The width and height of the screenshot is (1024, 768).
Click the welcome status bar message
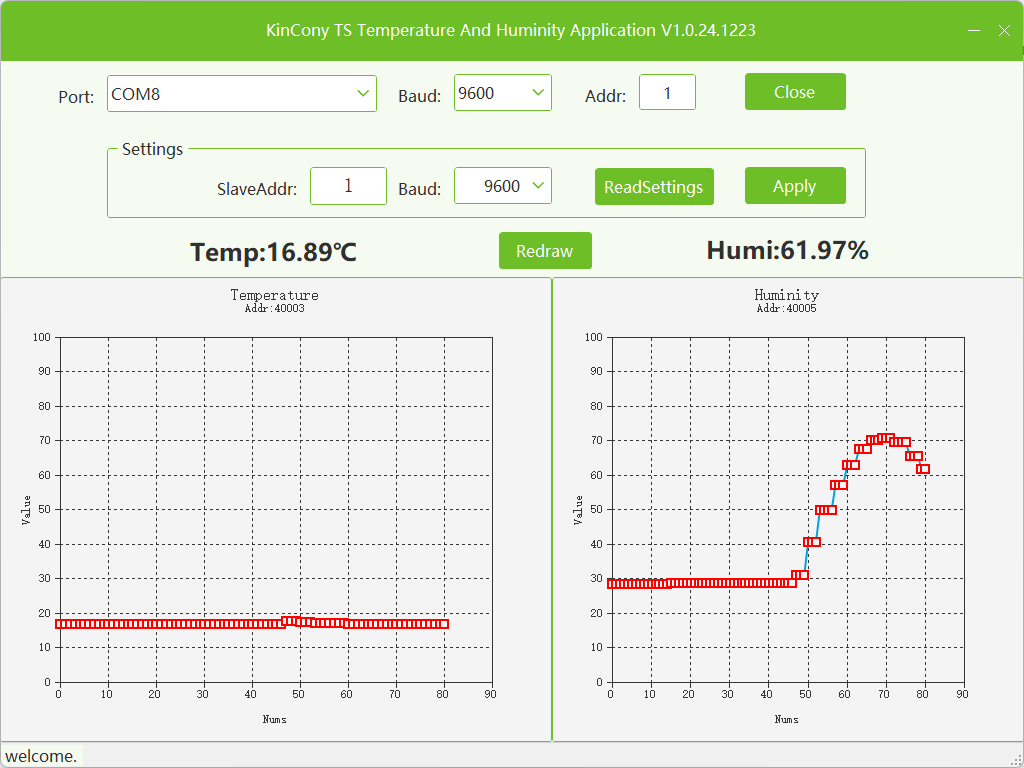[x=41, y=756]
